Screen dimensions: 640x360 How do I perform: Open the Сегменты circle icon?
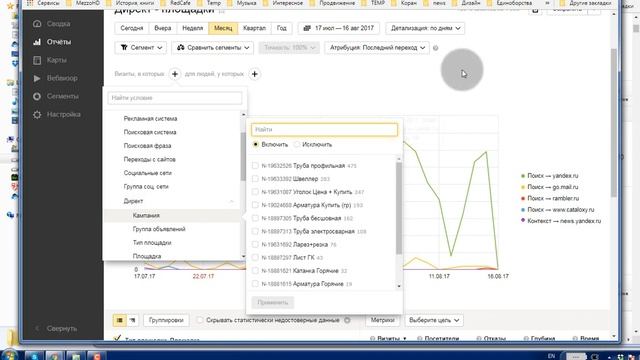(37, 96)
